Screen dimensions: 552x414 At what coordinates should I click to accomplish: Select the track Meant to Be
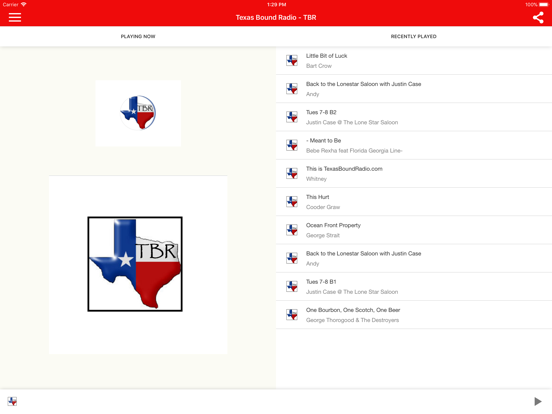414,145
